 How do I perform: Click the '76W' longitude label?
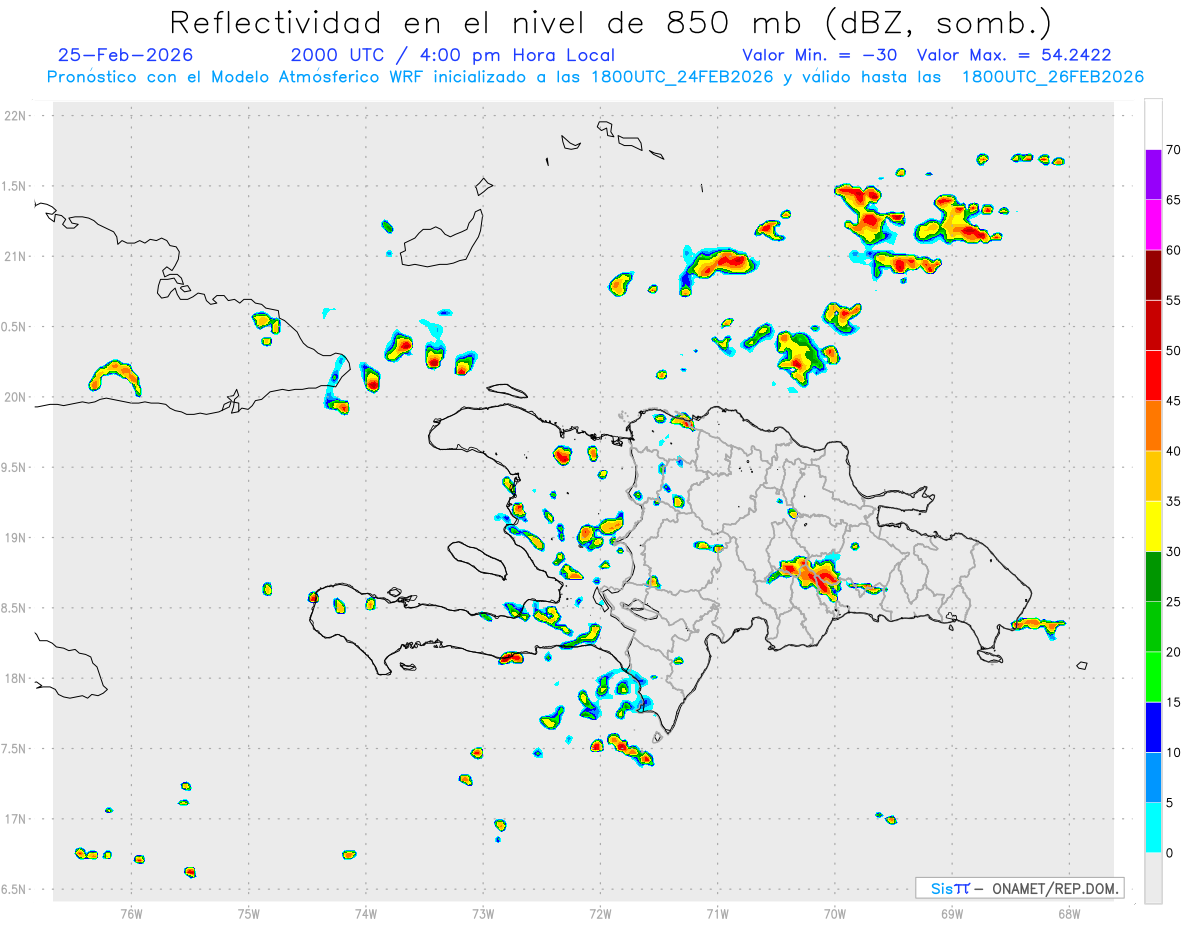point(131,913)
